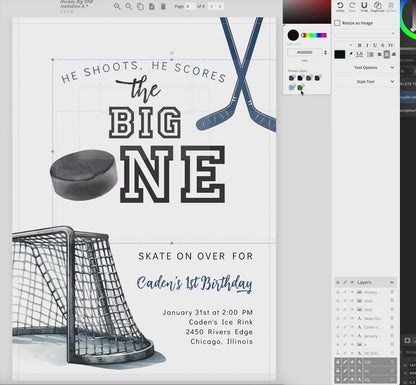The image size is (416, 385).
Task: Click the zoom out magnifier icon
Action: coord(129,6)
